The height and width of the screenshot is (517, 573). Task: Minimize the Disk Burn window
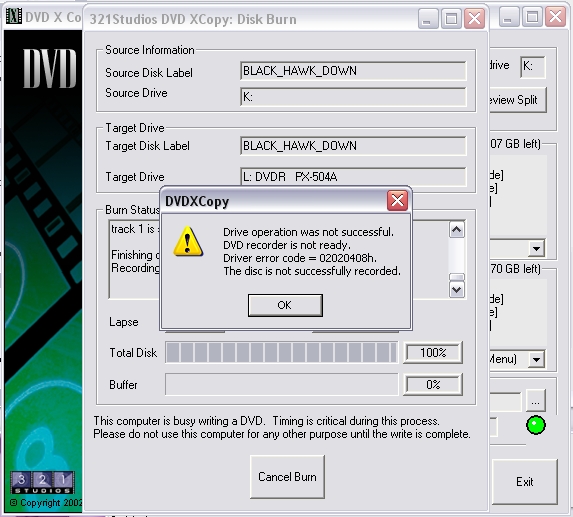pos(428,18)
